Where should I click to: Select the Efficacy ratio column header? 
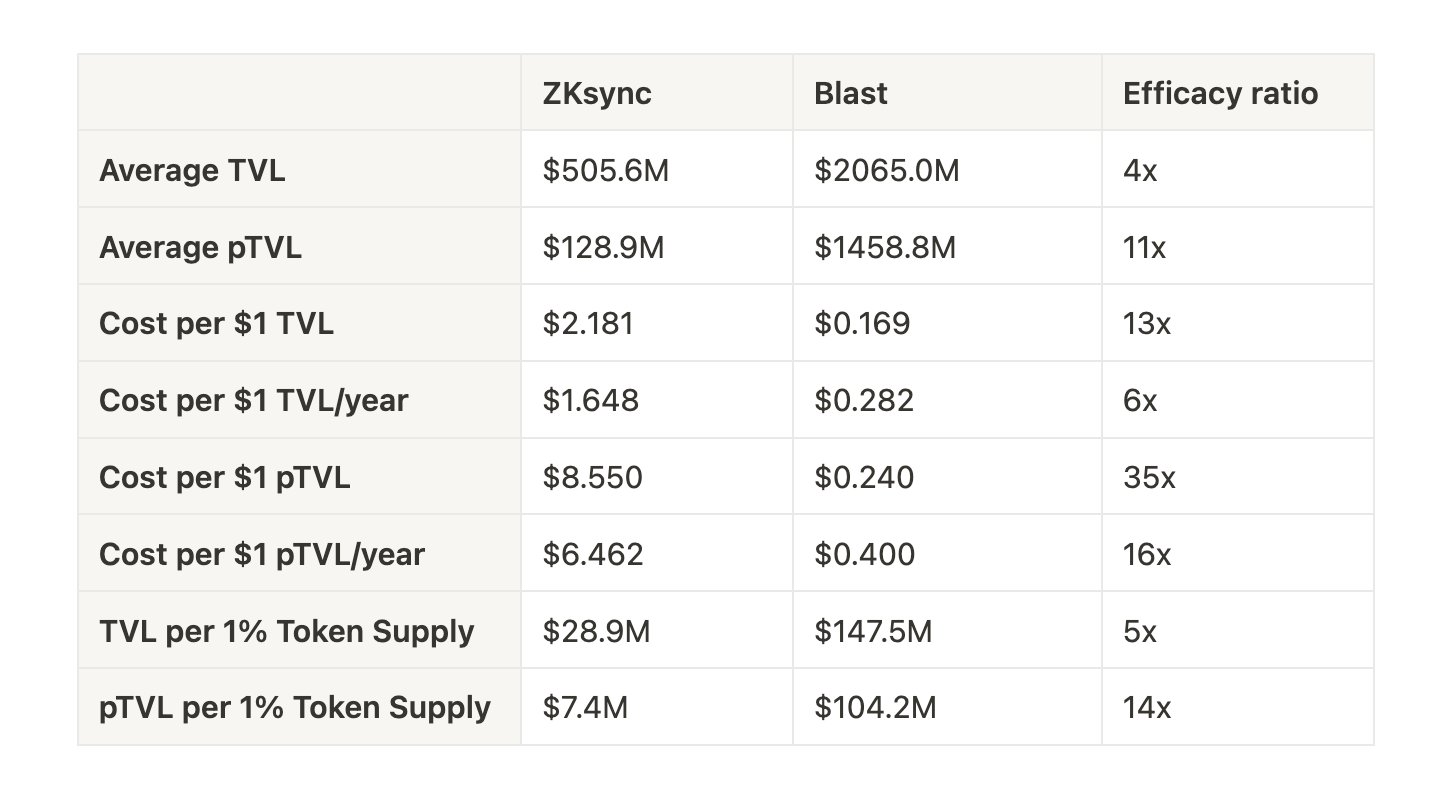(1220, 93)
